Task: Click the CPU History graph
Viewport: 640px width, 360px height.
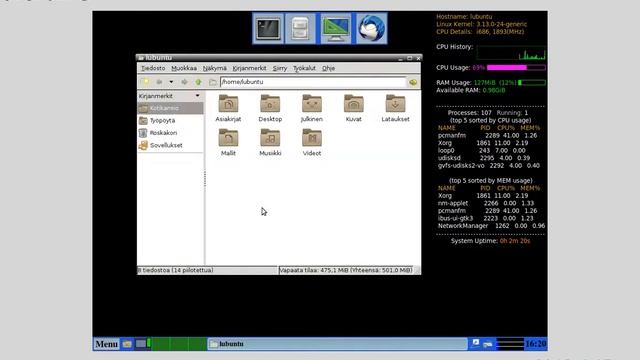Action: click(x=511, y=53)
